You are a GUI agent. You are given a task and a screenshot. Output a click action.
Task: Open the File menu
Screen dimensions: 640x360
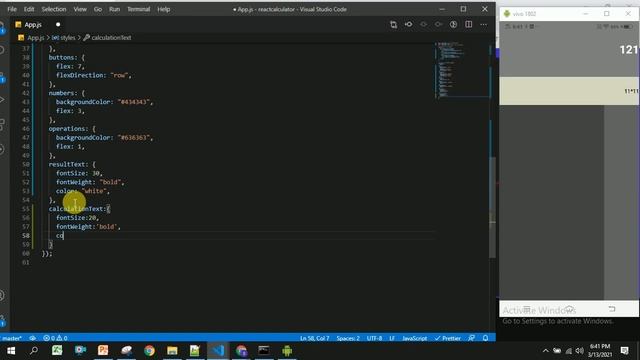click(12, 9)
